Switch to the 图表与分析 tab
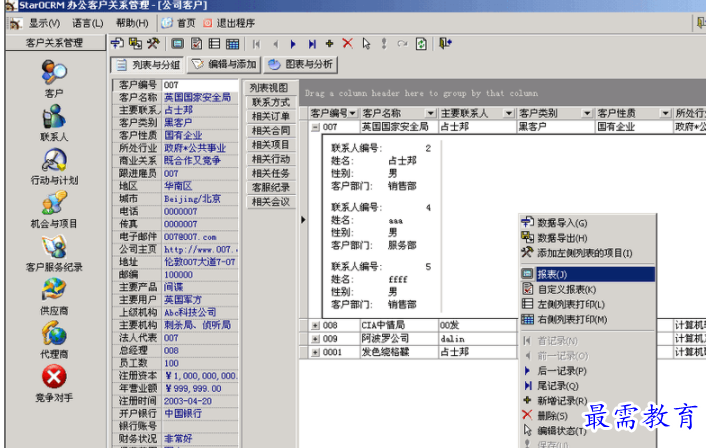 (302, 65)
